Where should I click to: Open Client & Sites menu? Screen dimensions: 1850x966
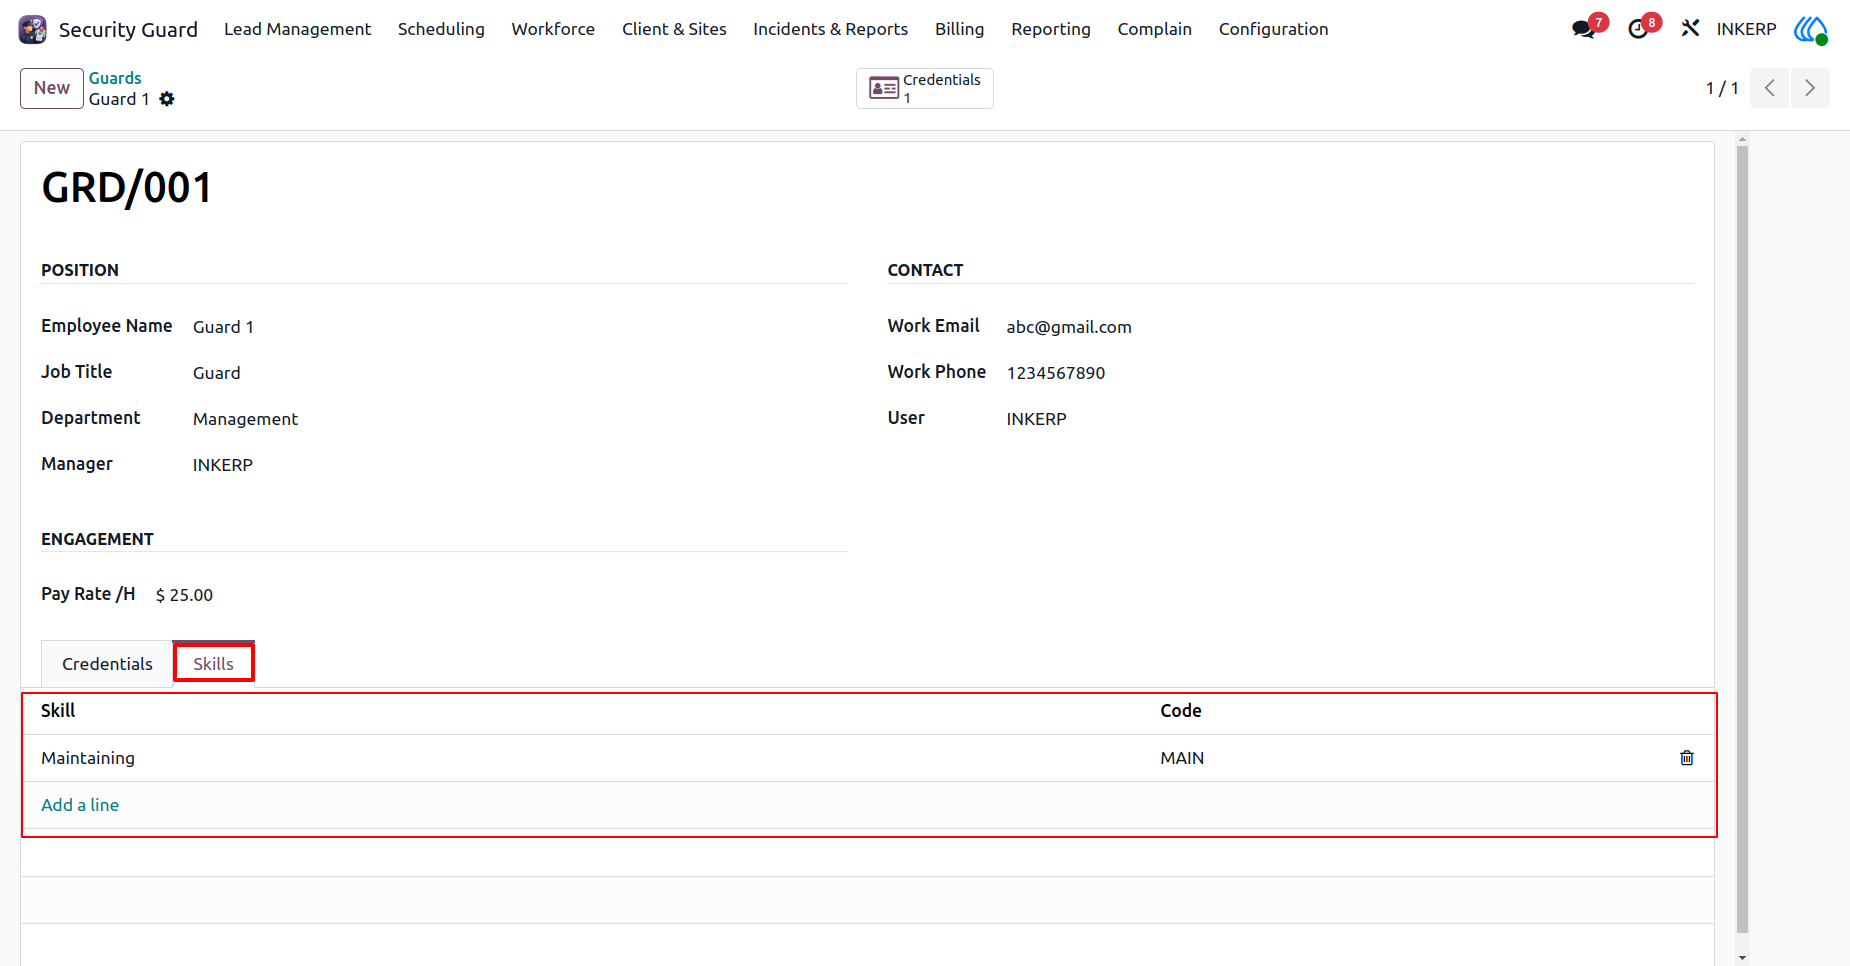(x=674, y=29)
